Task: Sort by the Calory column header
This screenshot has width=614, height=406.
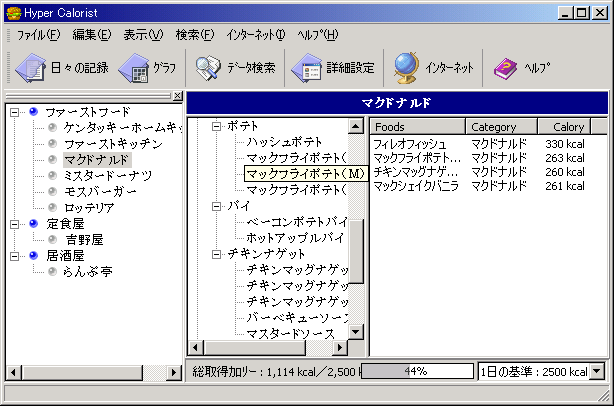Action: pos(564,127)
